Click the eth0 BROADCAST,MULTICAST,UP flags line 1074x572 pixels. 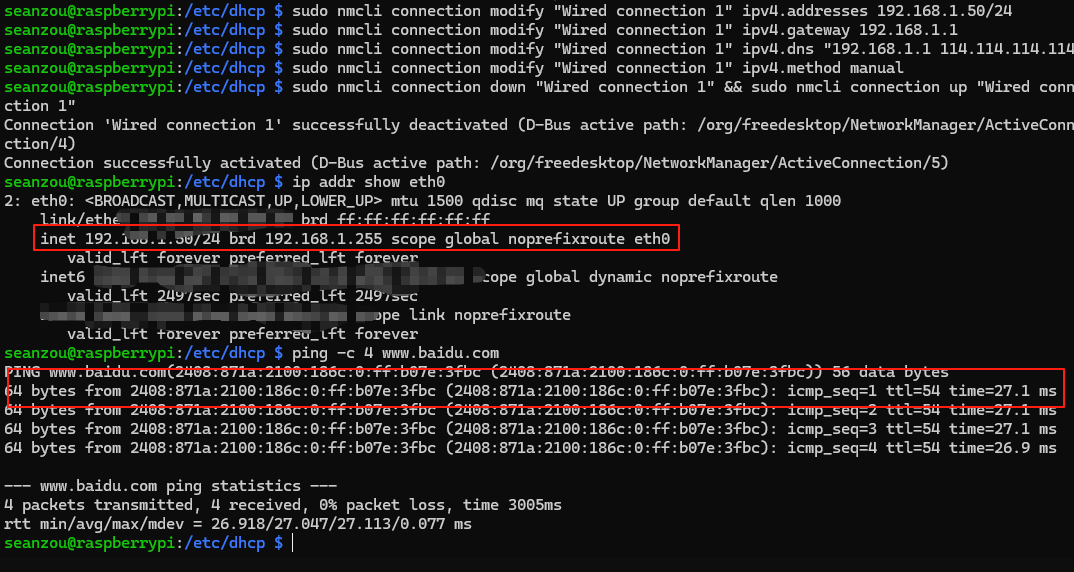click(x=423, y=201)
